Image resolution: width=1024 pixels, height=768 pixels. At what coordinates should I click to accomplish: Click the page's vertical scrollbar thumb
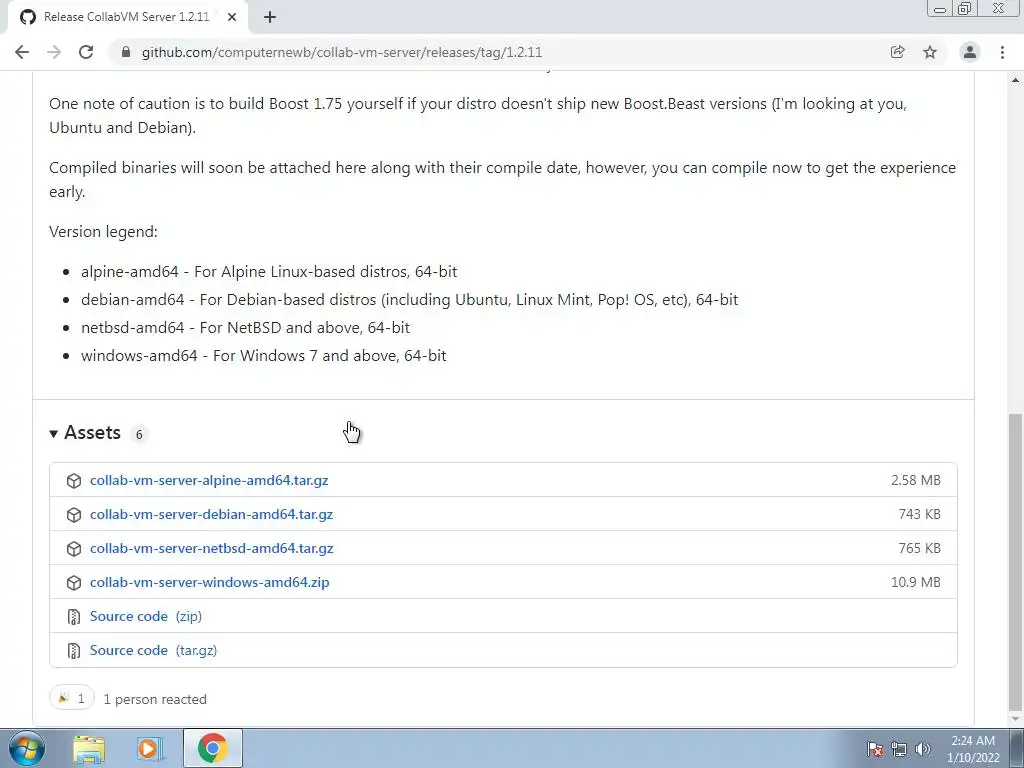coord(1015,562)
